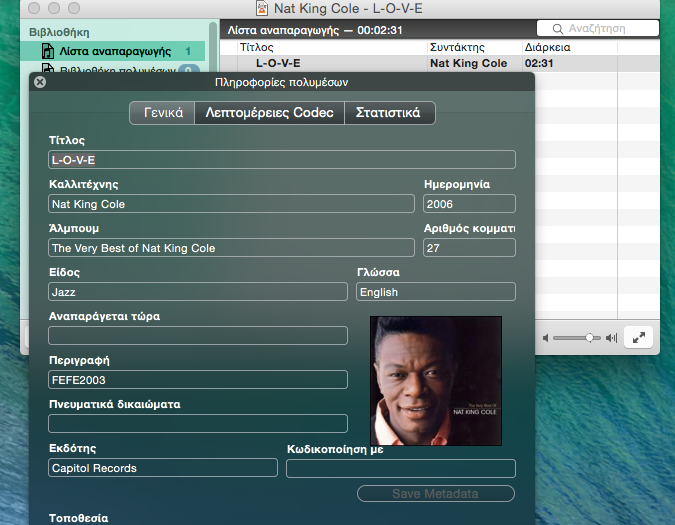Click the VLC cone icon in the title bar
The width and height of the screenshot is (675, 525).
[x=262, y=8]
